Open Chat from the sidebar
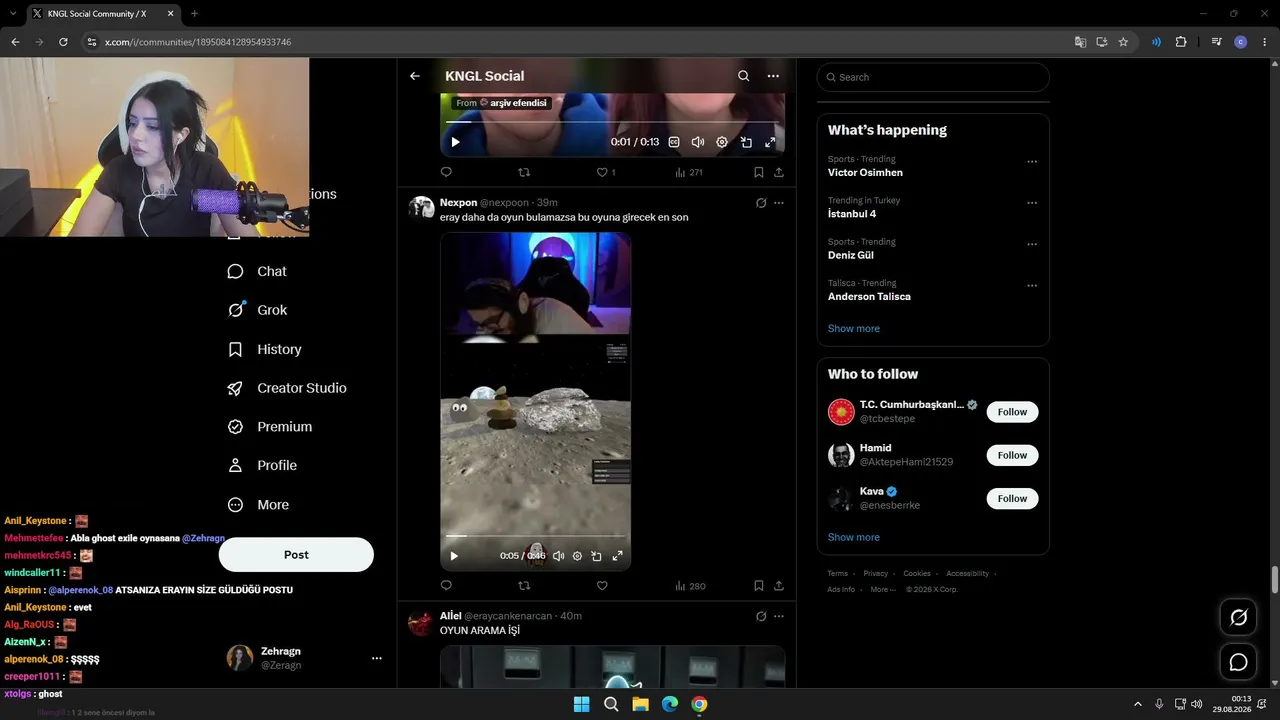The width and height of the screenshot is (1280, 720). click(x=257, y=271)
